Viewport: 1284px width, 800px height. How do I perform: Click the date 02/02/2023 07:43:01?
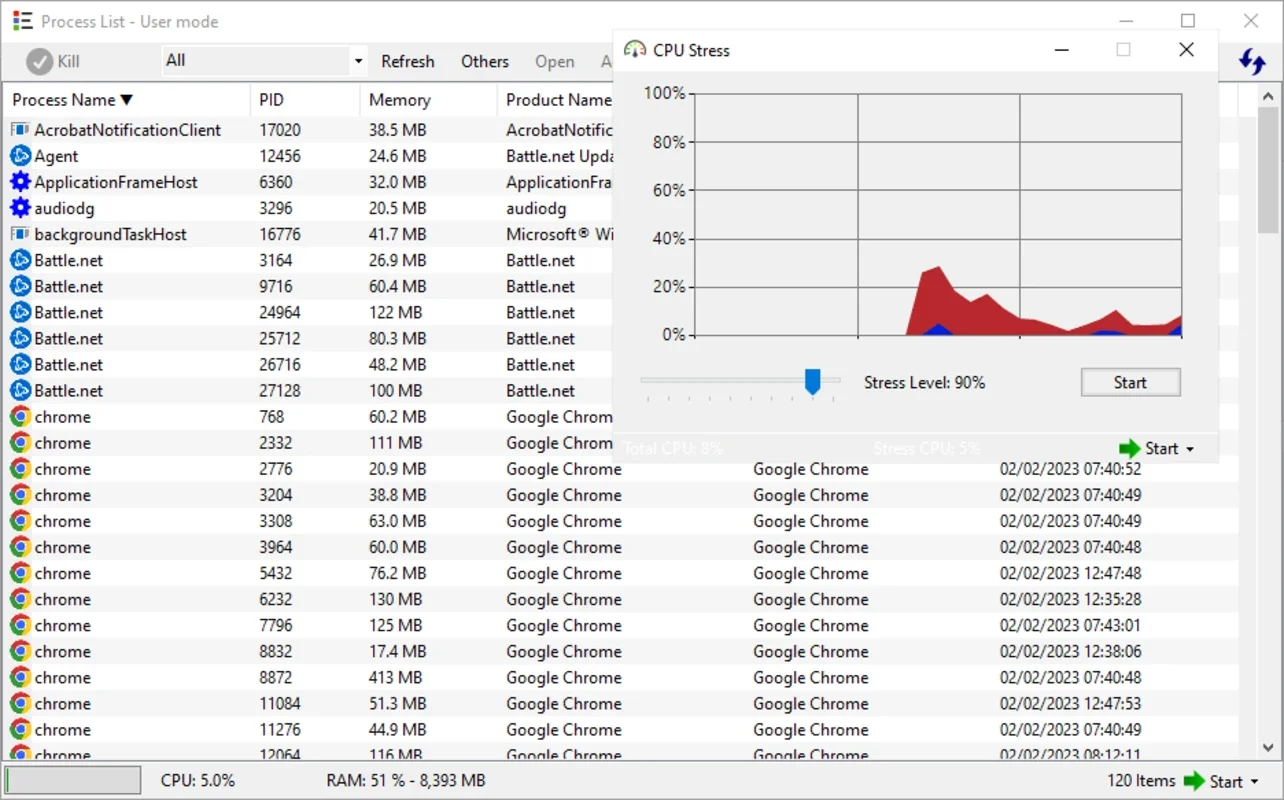(x=1070, y=625)
